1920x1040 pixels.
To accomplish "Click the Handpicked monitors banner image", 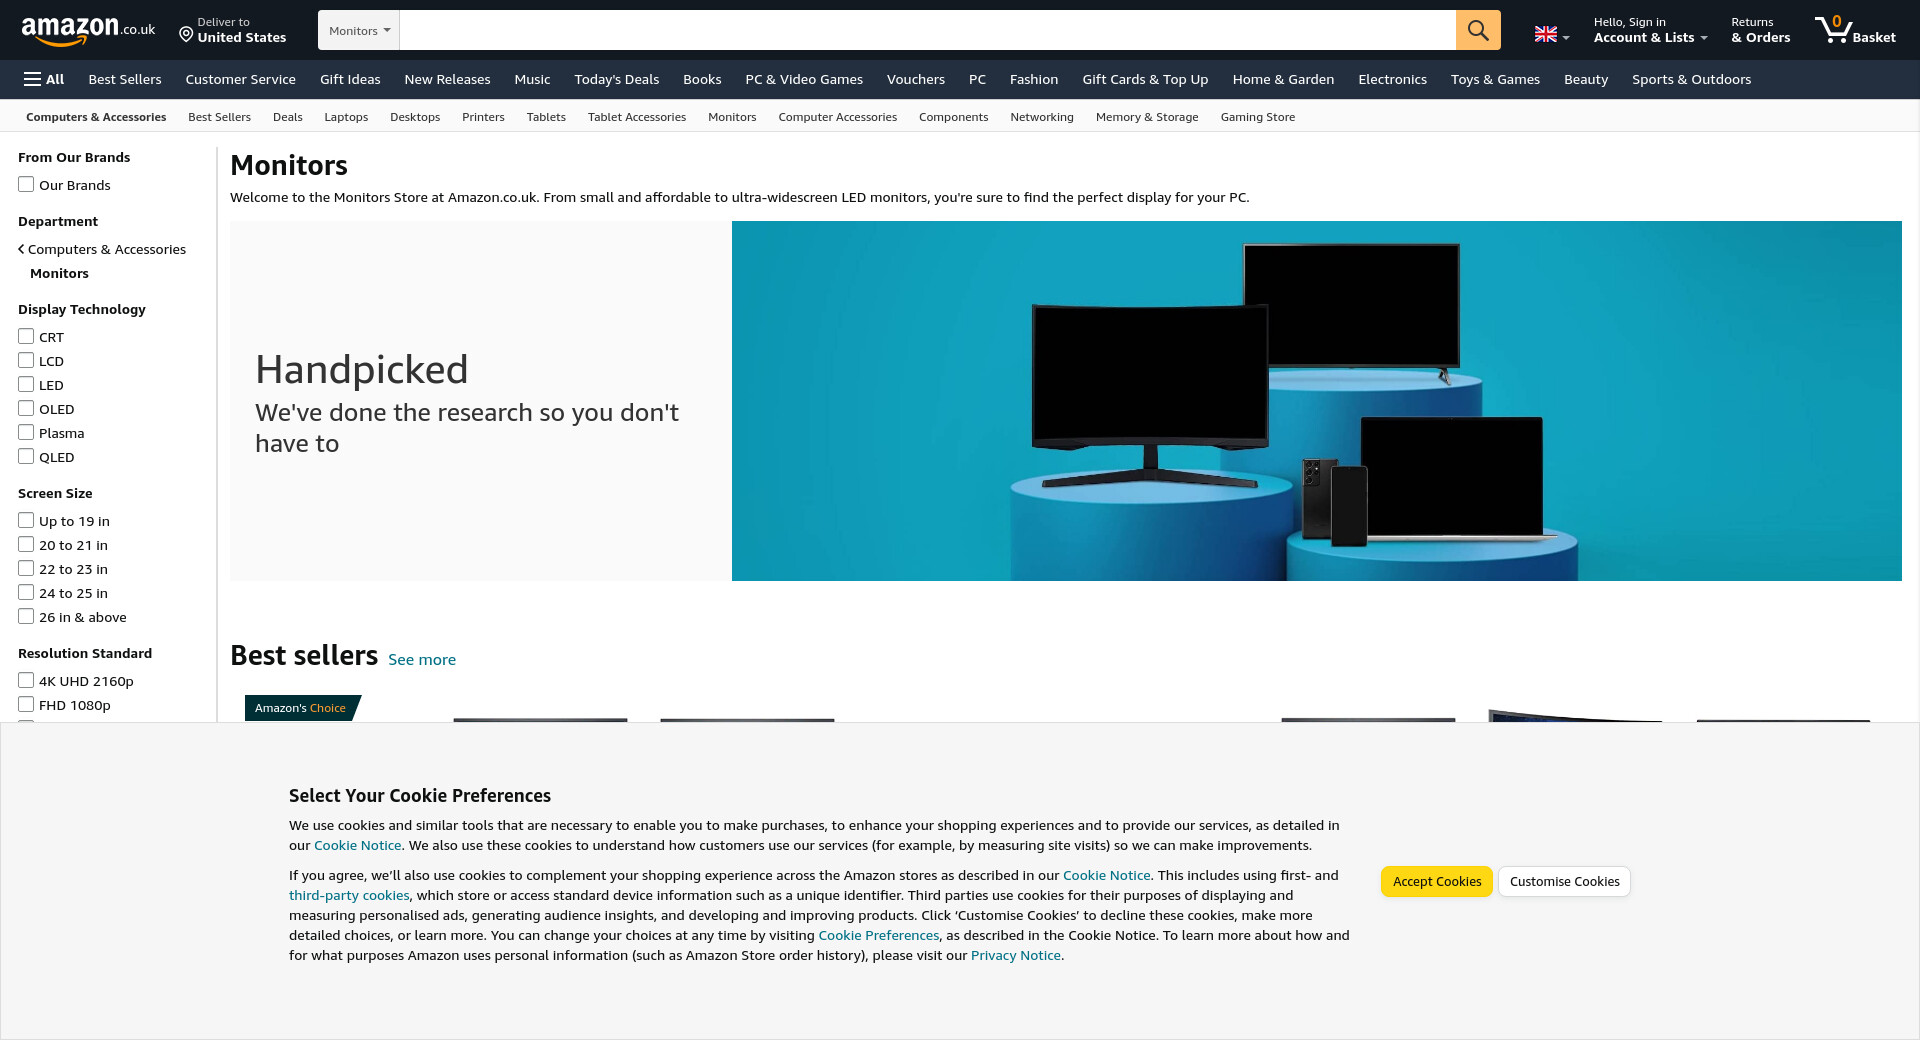I will pyautogui.click(x=1317, y=401).
